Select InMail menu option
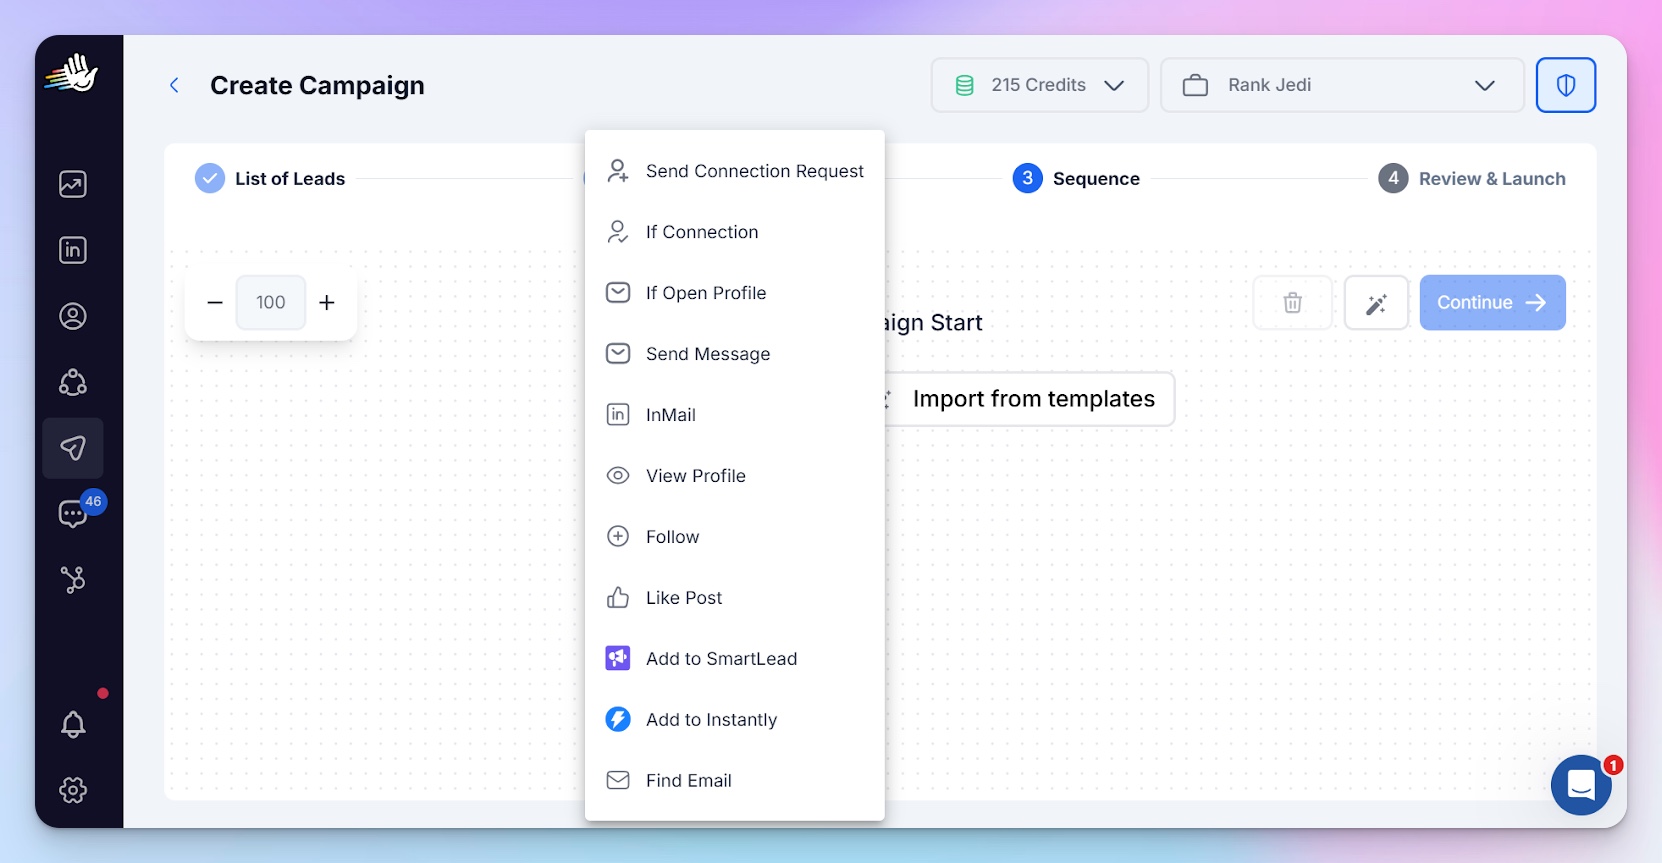This screenshot has width=1662, height=863. pos(735,415)
